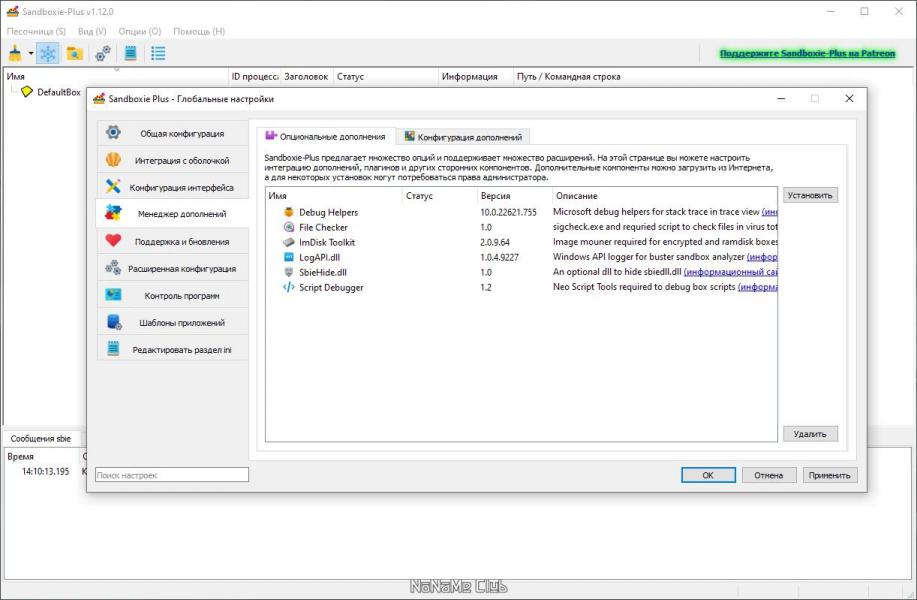Click the ImDisk Toolkit disk icon

[x=288, y=242]
